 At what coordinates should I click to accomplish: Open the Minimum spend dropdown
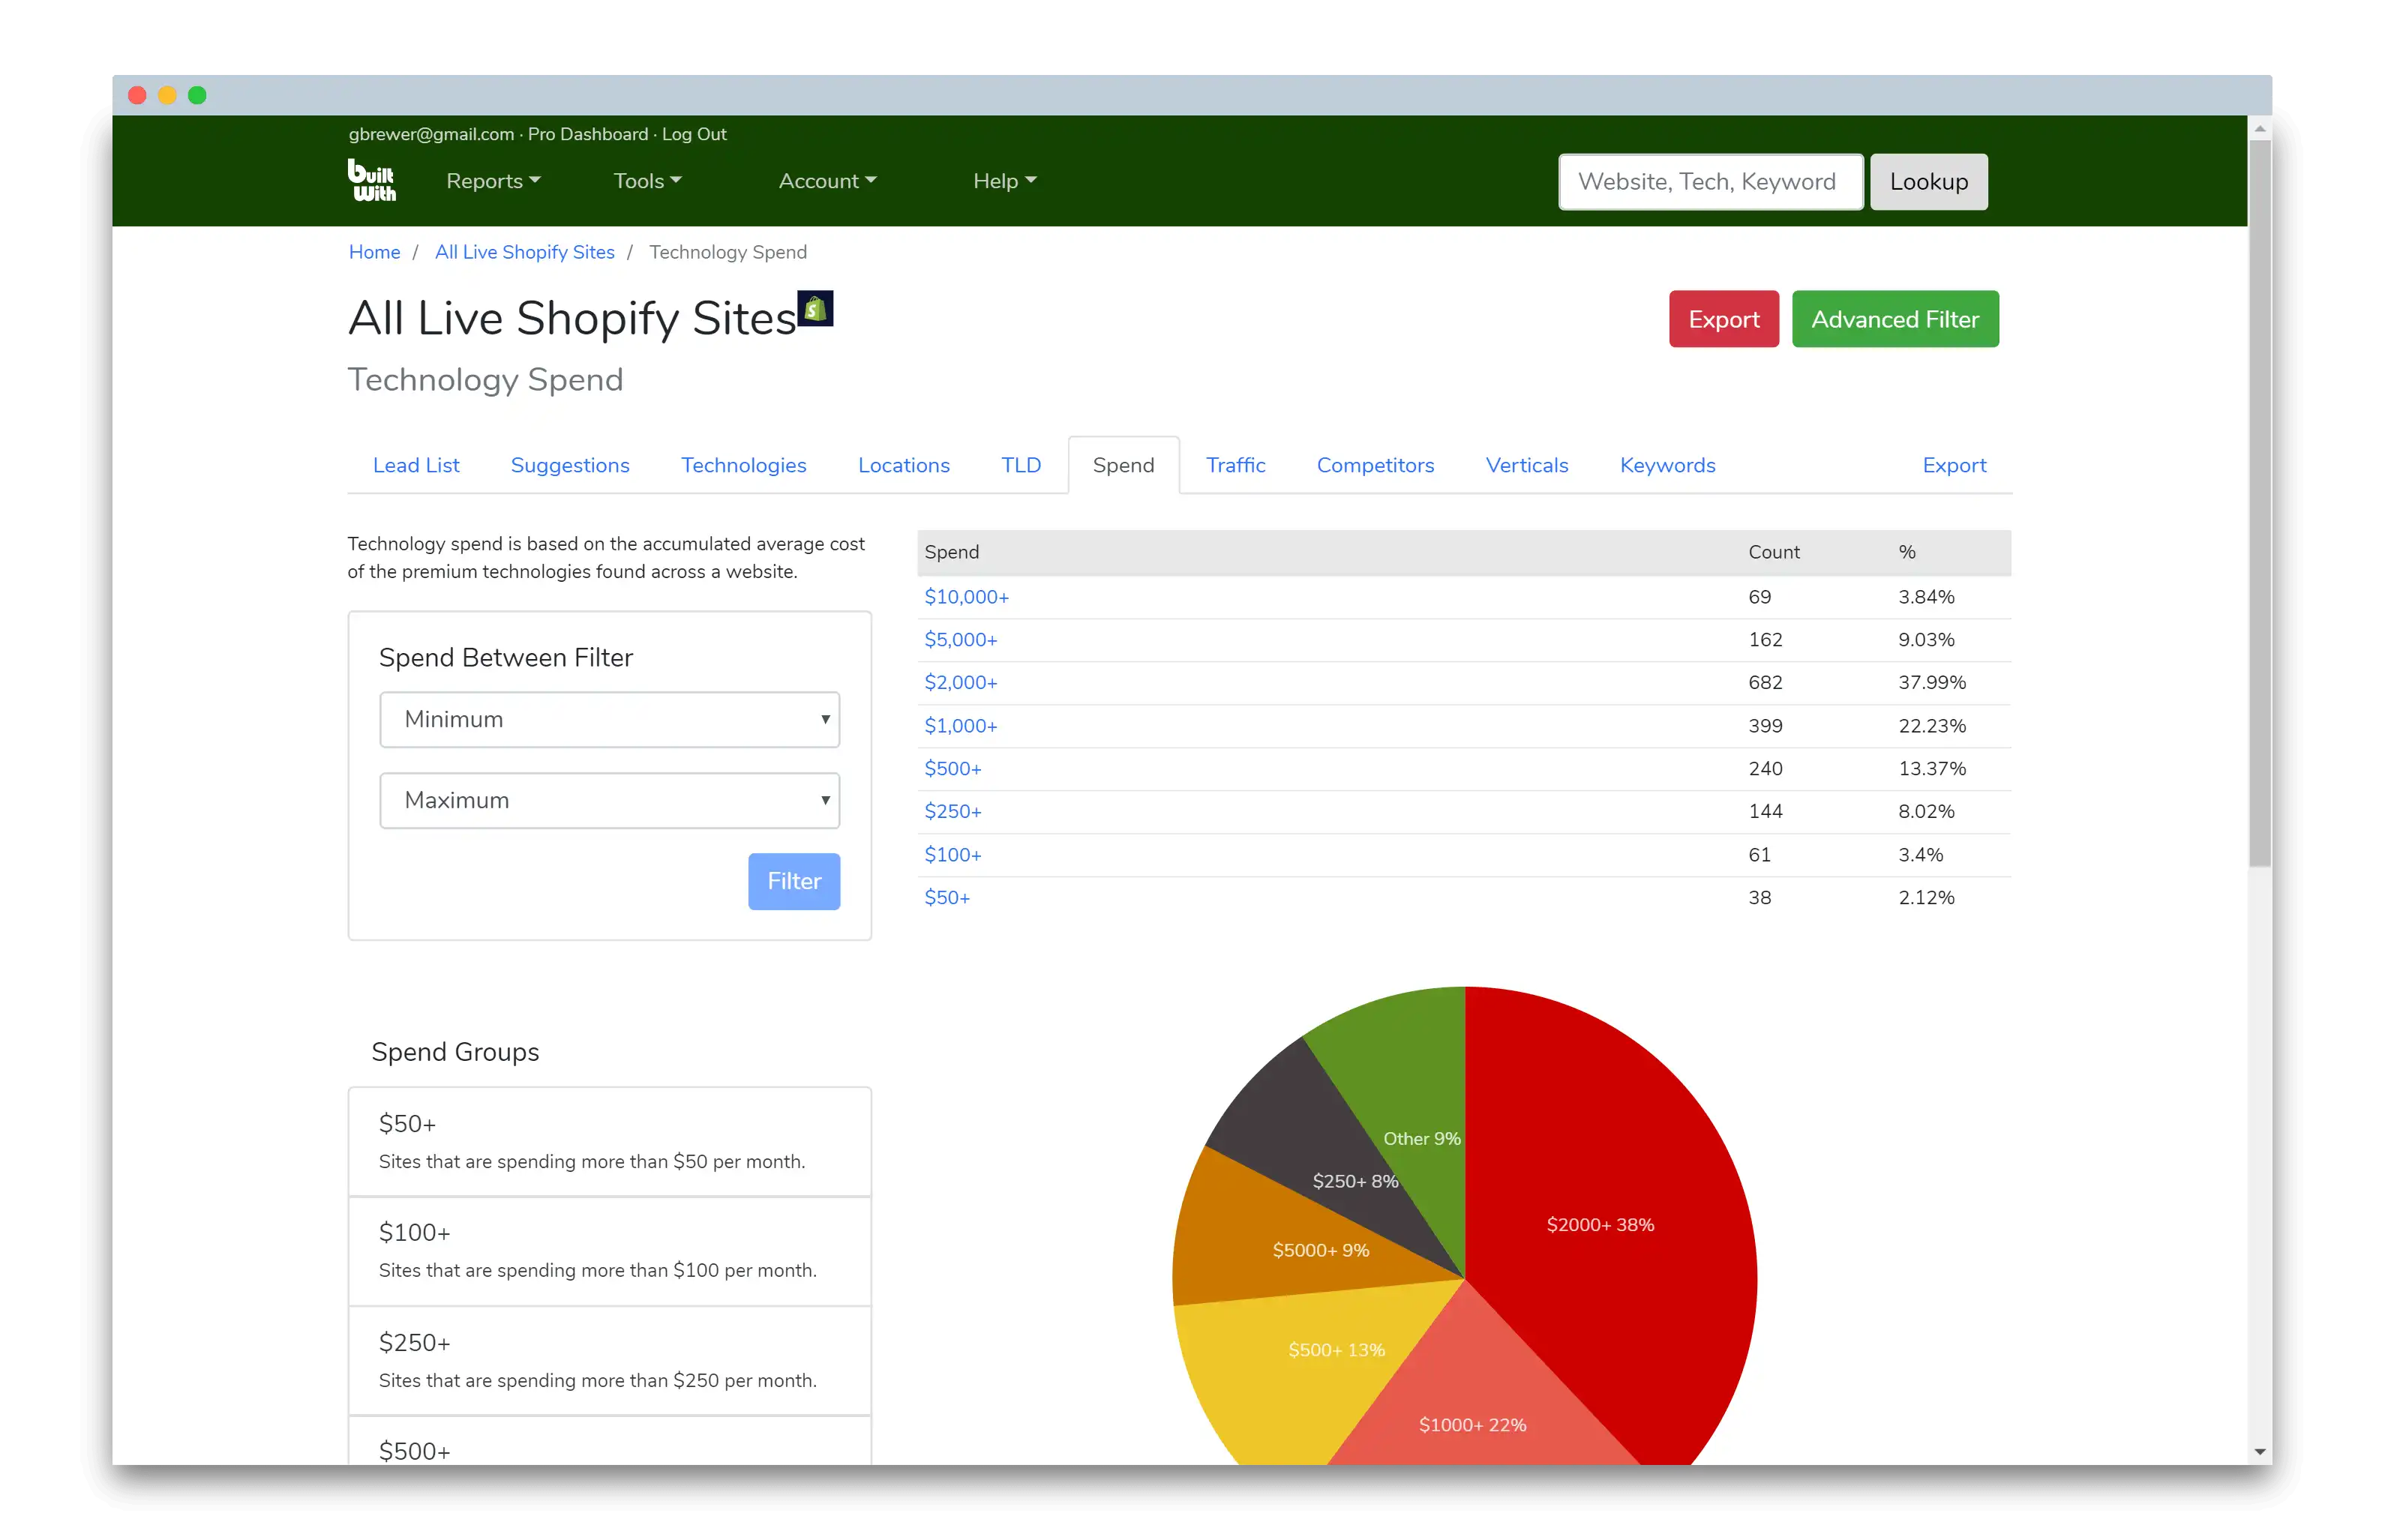[609, 719]
